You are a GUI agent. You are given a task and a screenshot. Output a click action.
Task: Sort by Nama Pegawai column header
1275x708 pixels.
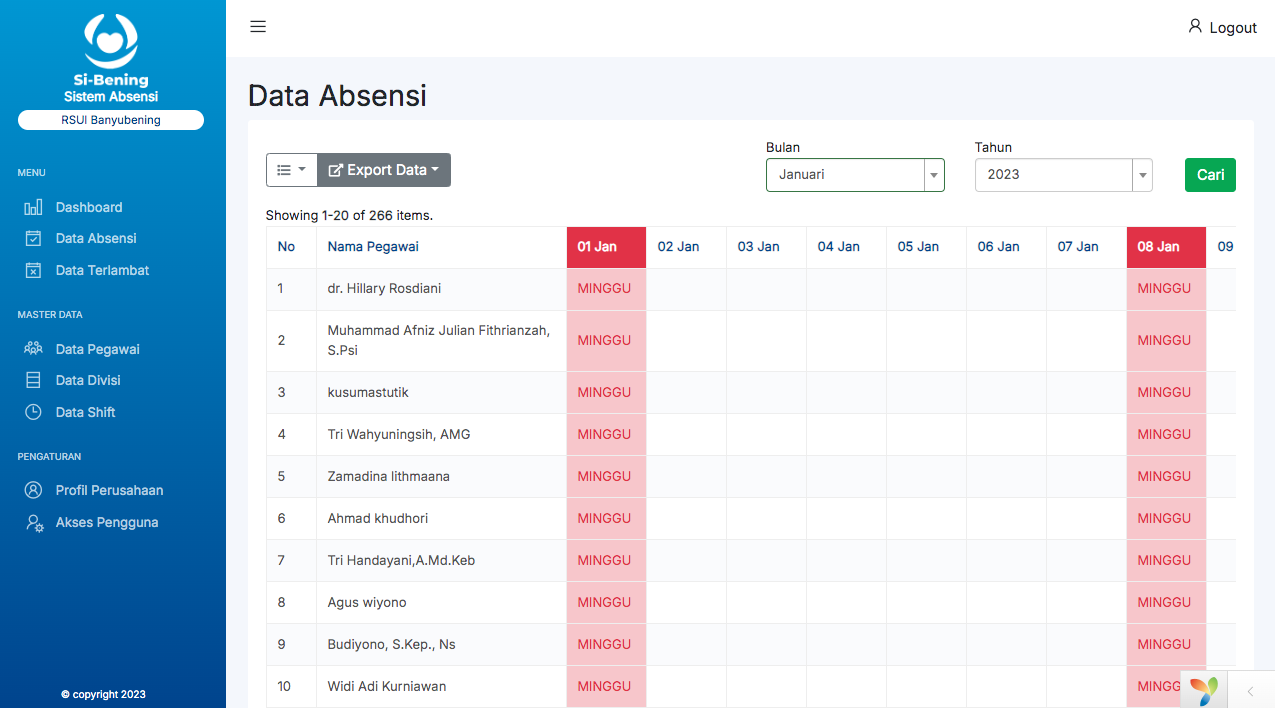[x=373, y=247]
